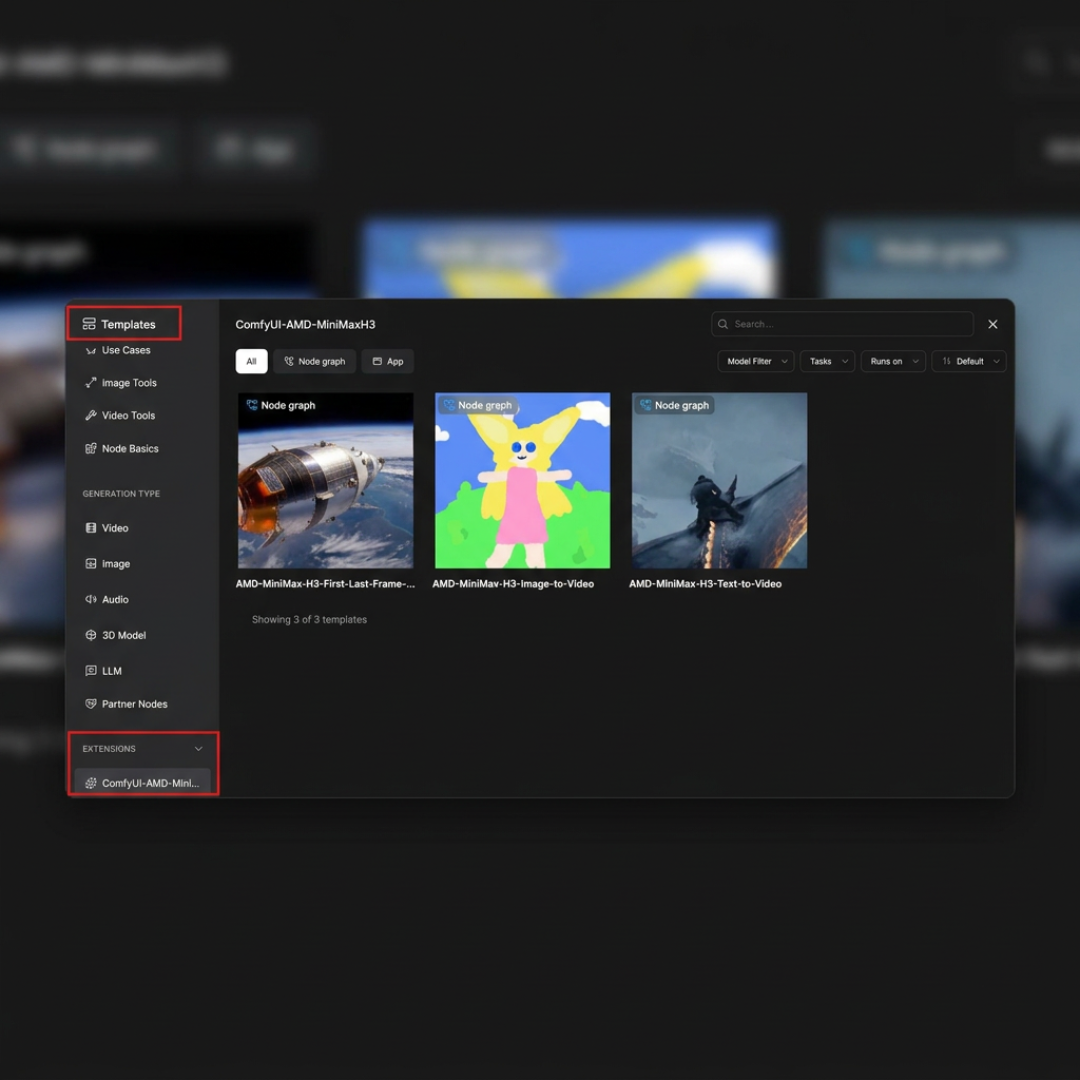This screenshot has height=1080, width=1080.
Task: Select the Image Tools wand icon
Action: (90, 383)
